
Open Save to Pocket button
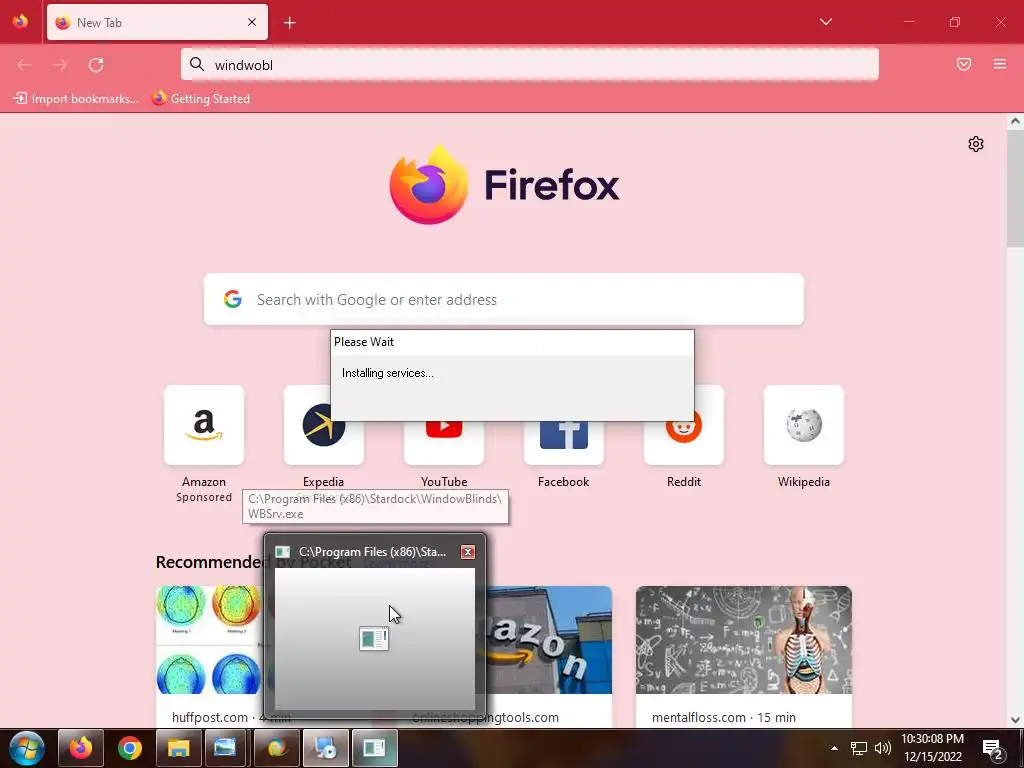click(x=964, y=64)
